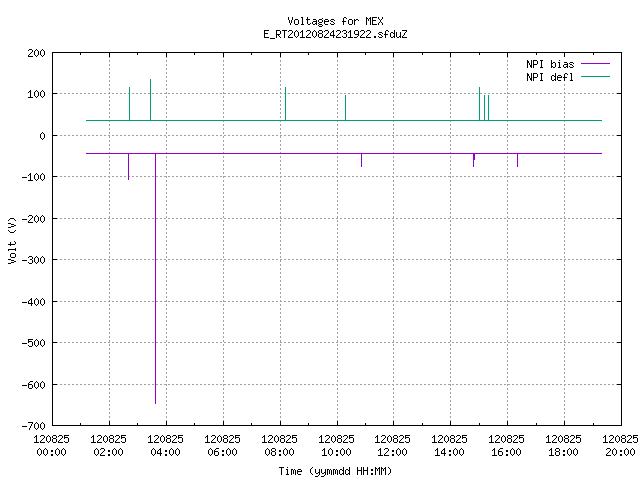The height and width of the screenshot is (480, 640).
Task: Click the chart title 'Voltages for MEX'
Action: [x=335, y=21]
